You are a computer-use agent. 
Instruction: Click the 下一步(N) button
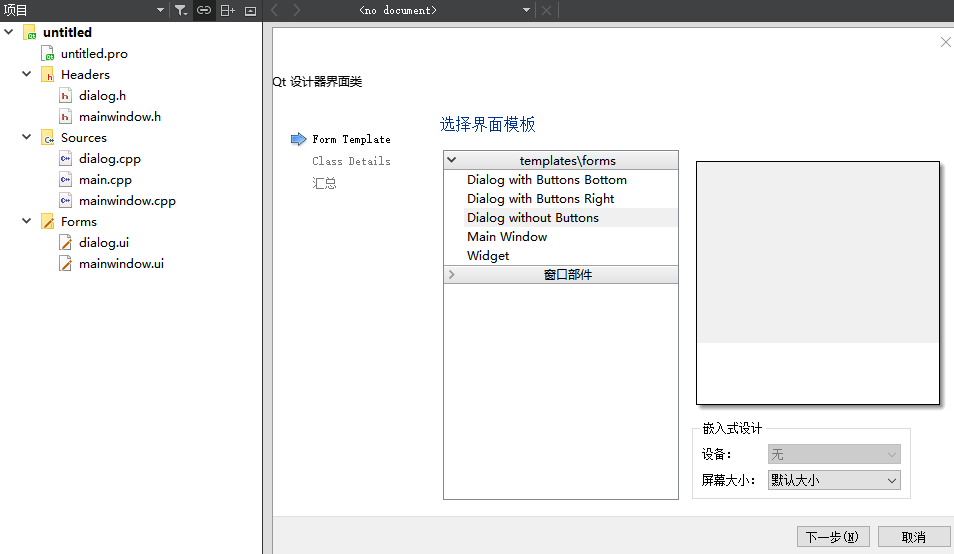(832, 537)
